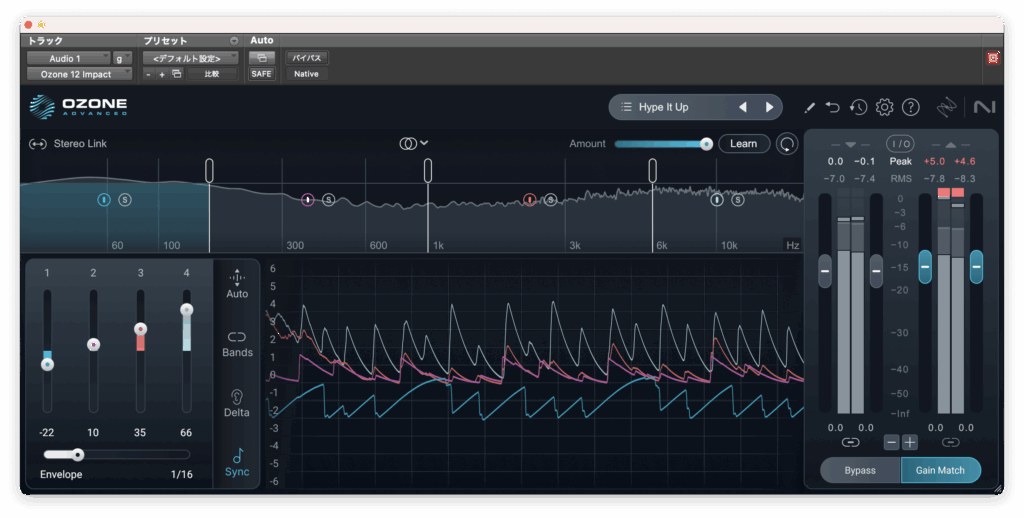Expand the Ozone 12 Impact plugin selector
Image resolution: width=1024 pixels, height=518 pixels.
79,74
